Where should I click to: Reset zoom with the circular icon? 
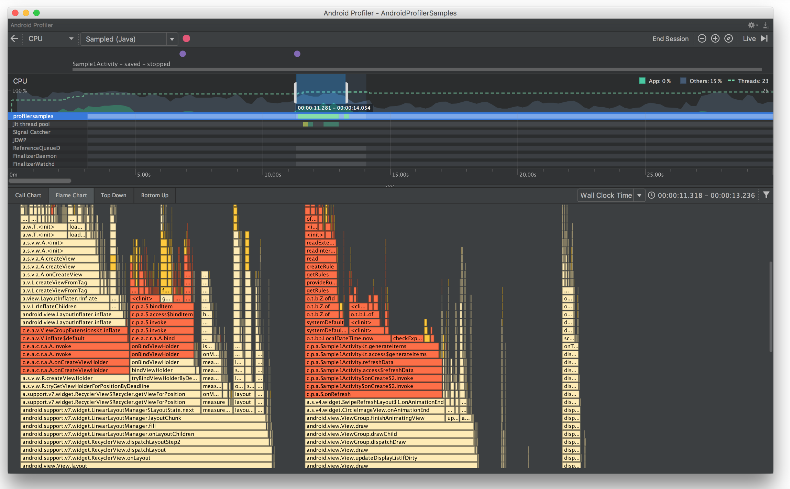coord(729,39)
